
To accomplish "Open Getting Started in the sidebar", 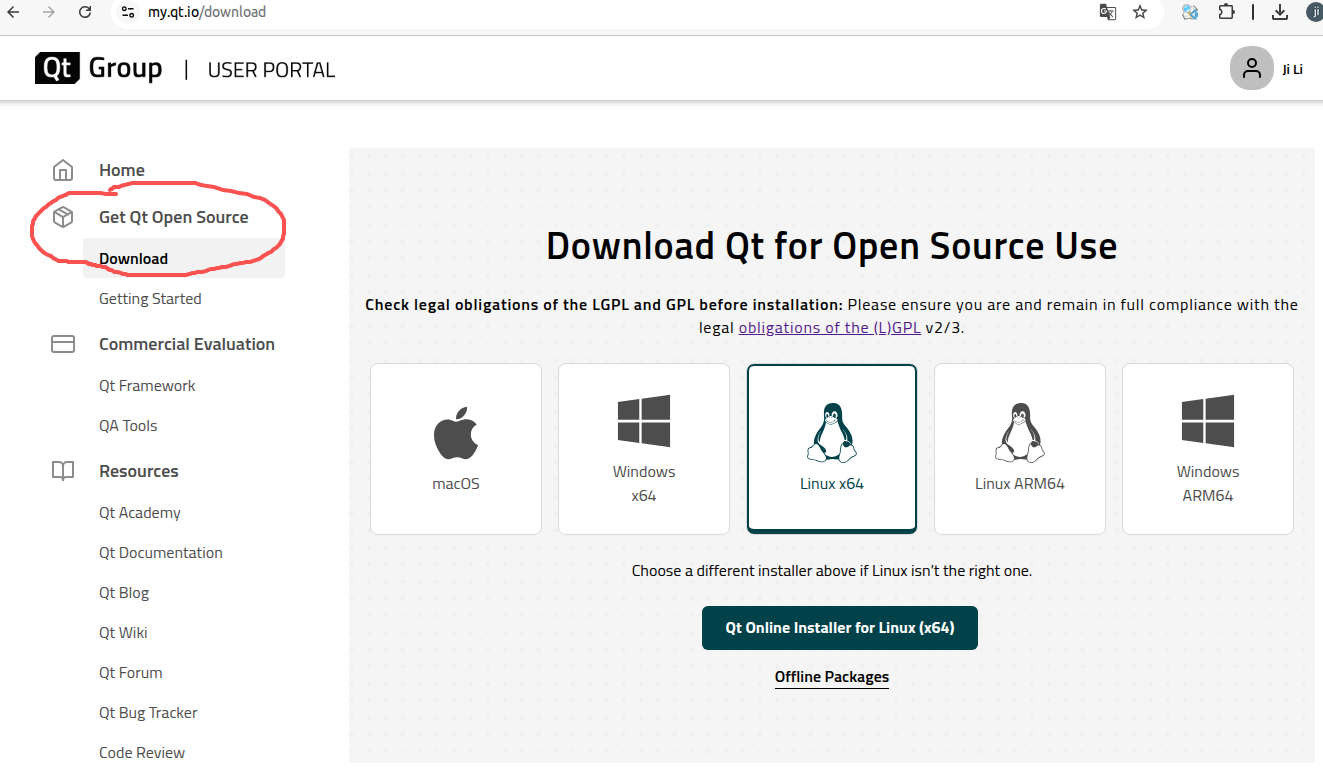I will pyautogui.click(x=150, y=298).
